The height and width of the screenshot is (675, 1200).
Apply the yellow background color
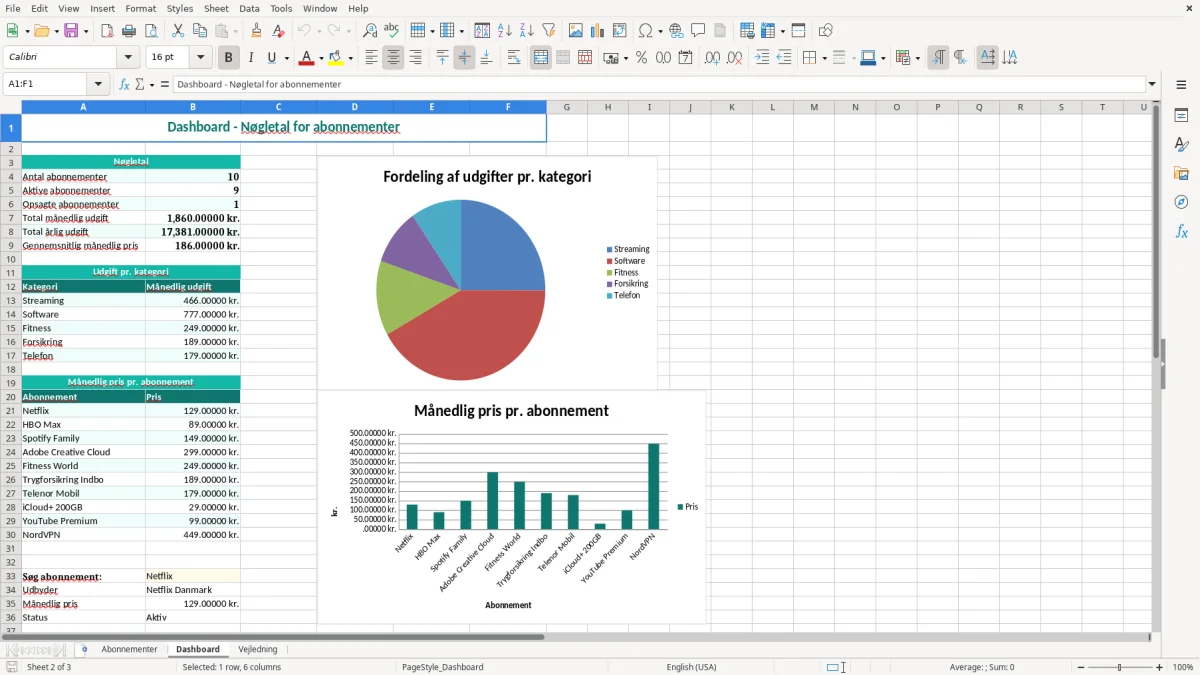tap(337, 58)
